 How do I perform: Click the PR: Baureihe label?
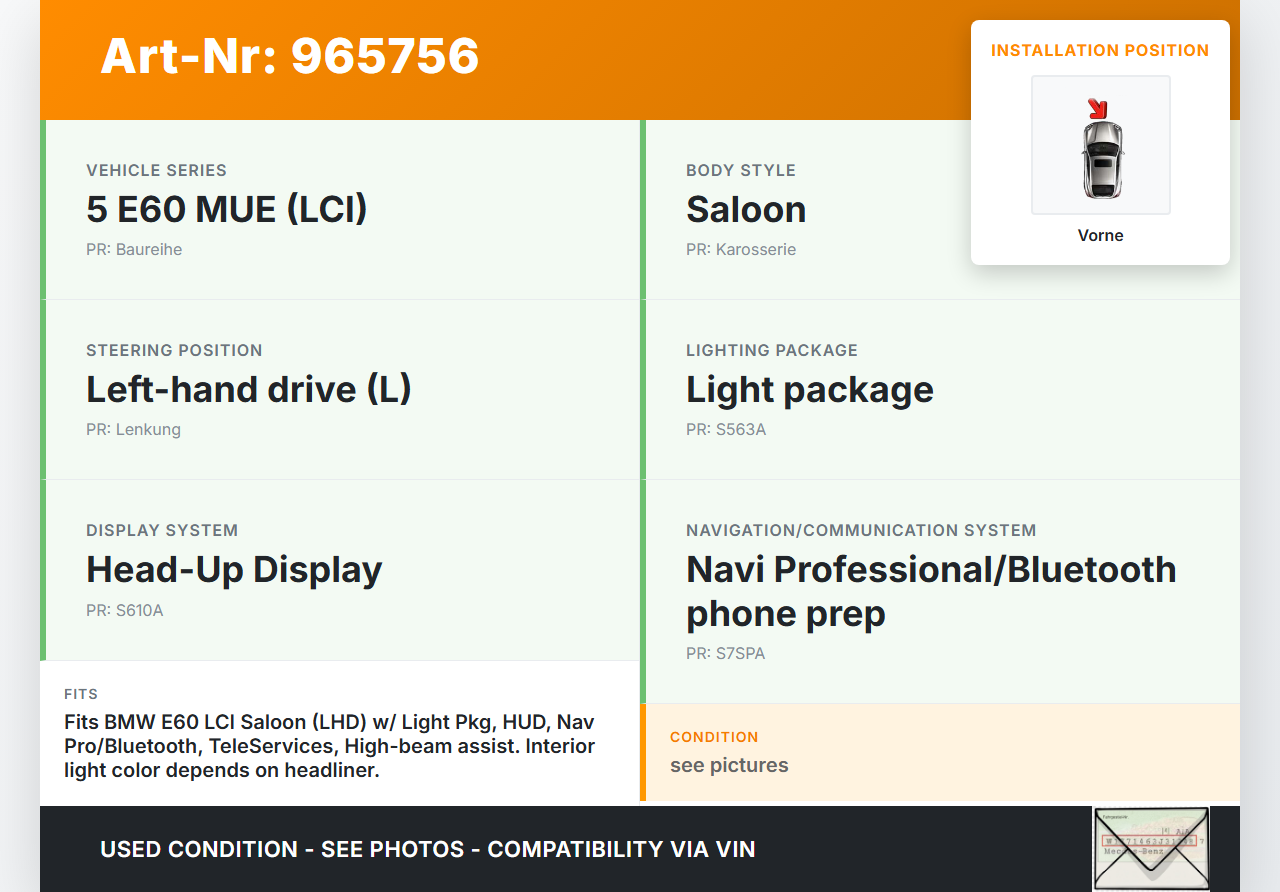coord(134,250)
